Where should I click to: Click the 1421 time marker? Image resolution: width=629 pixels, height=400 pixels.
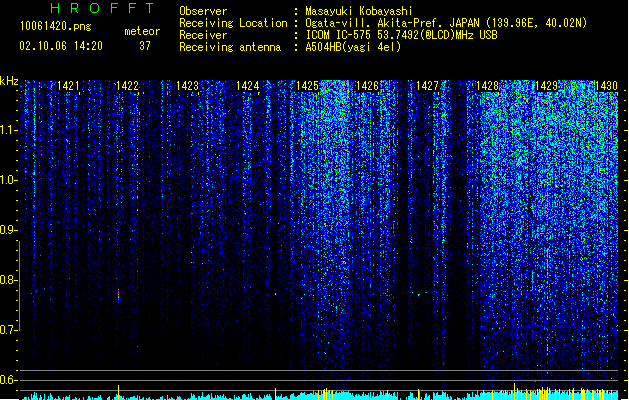[69, 86]
